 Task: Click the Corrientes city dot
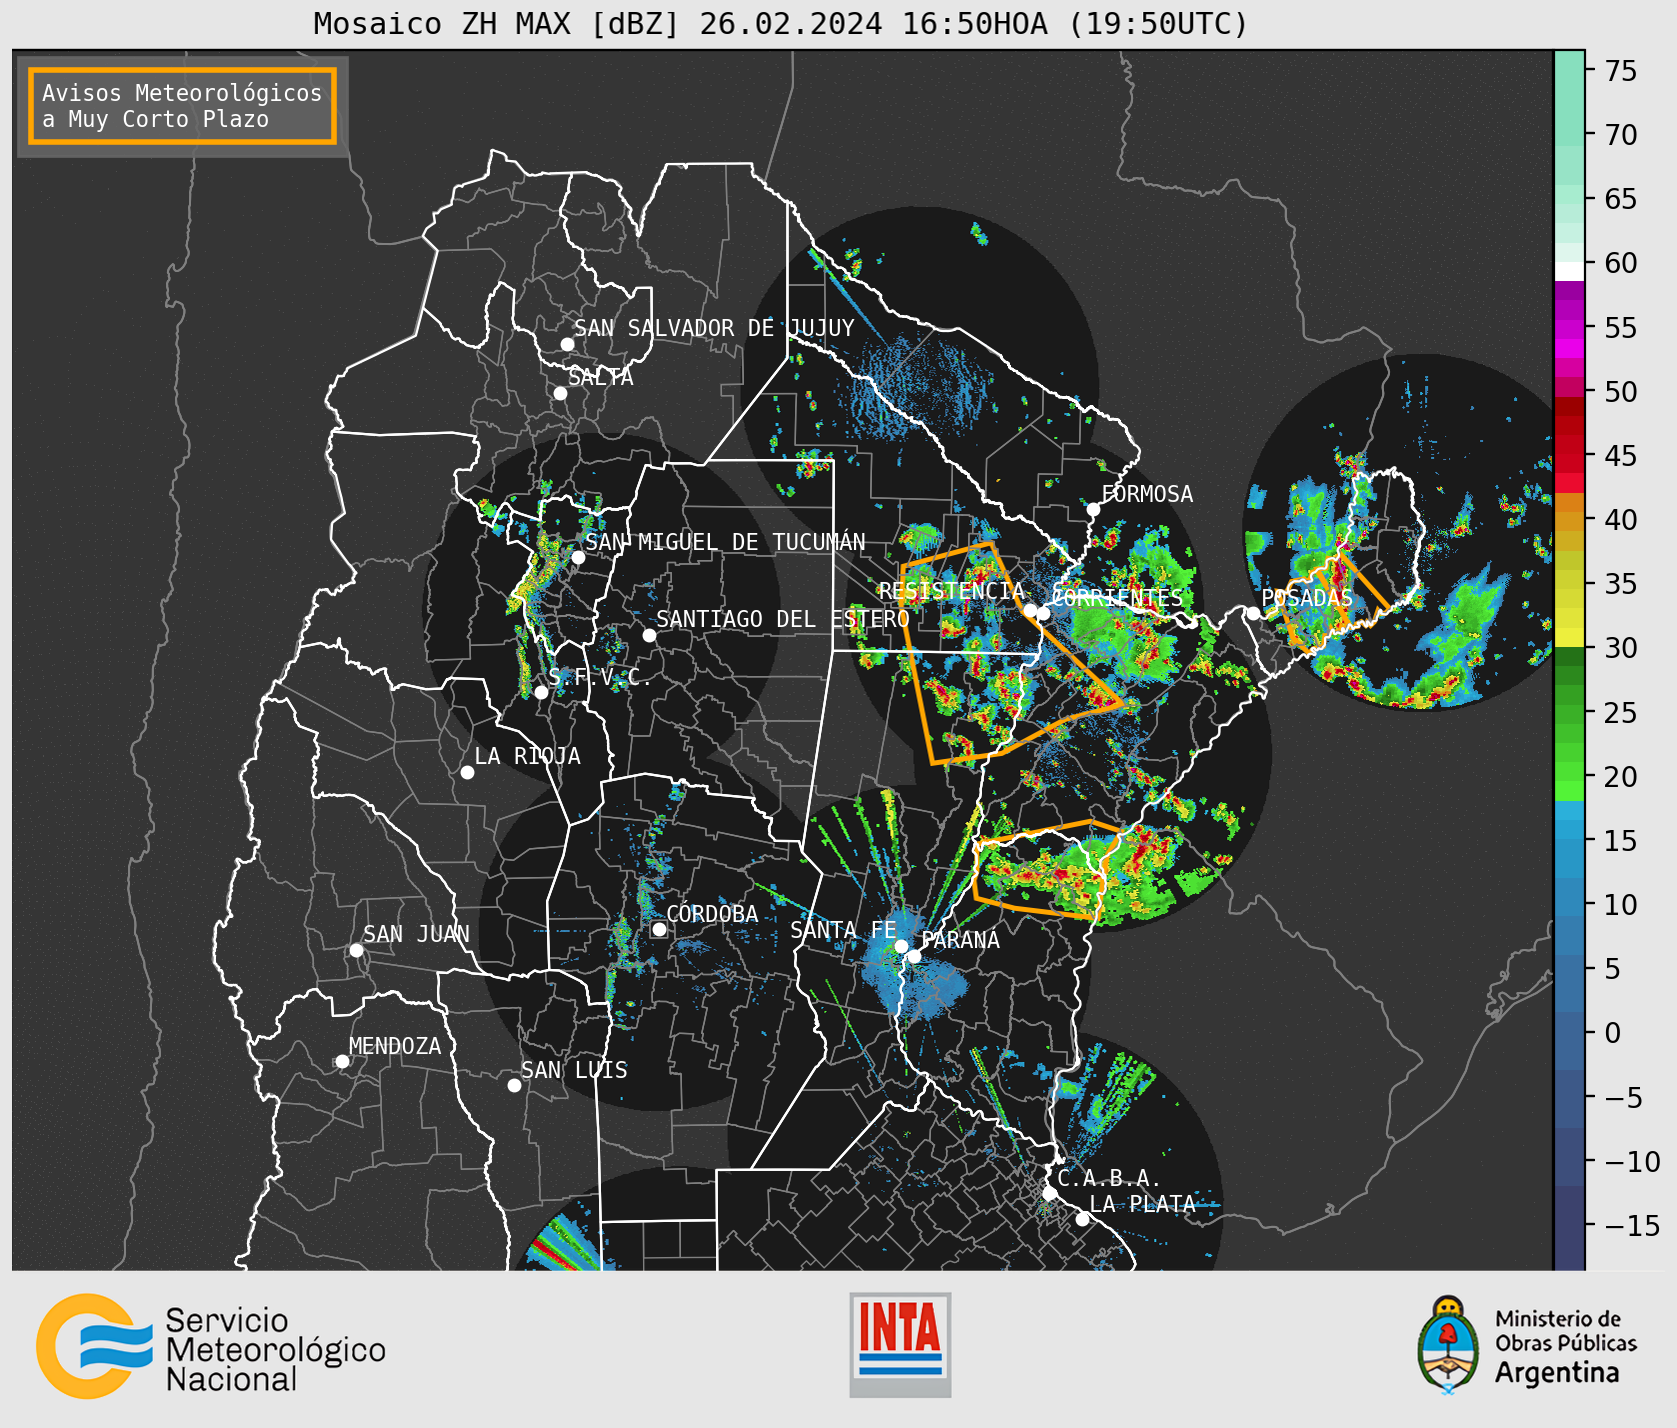tap(1043, 613)
